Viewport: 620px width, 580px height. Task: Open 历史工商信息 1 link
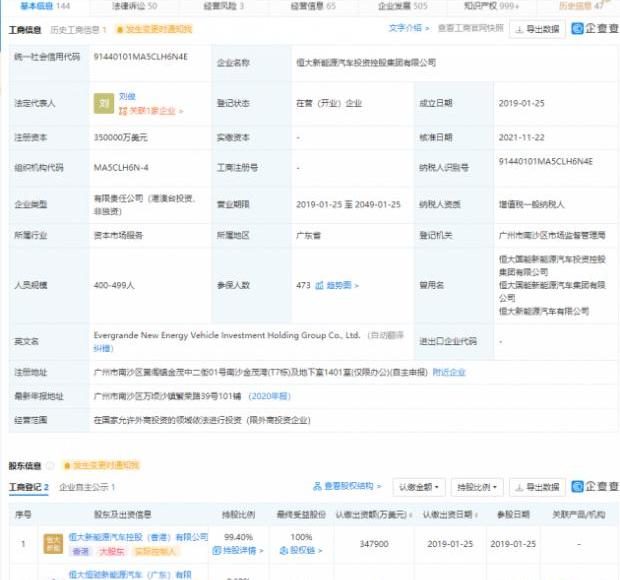pos(78,30)
